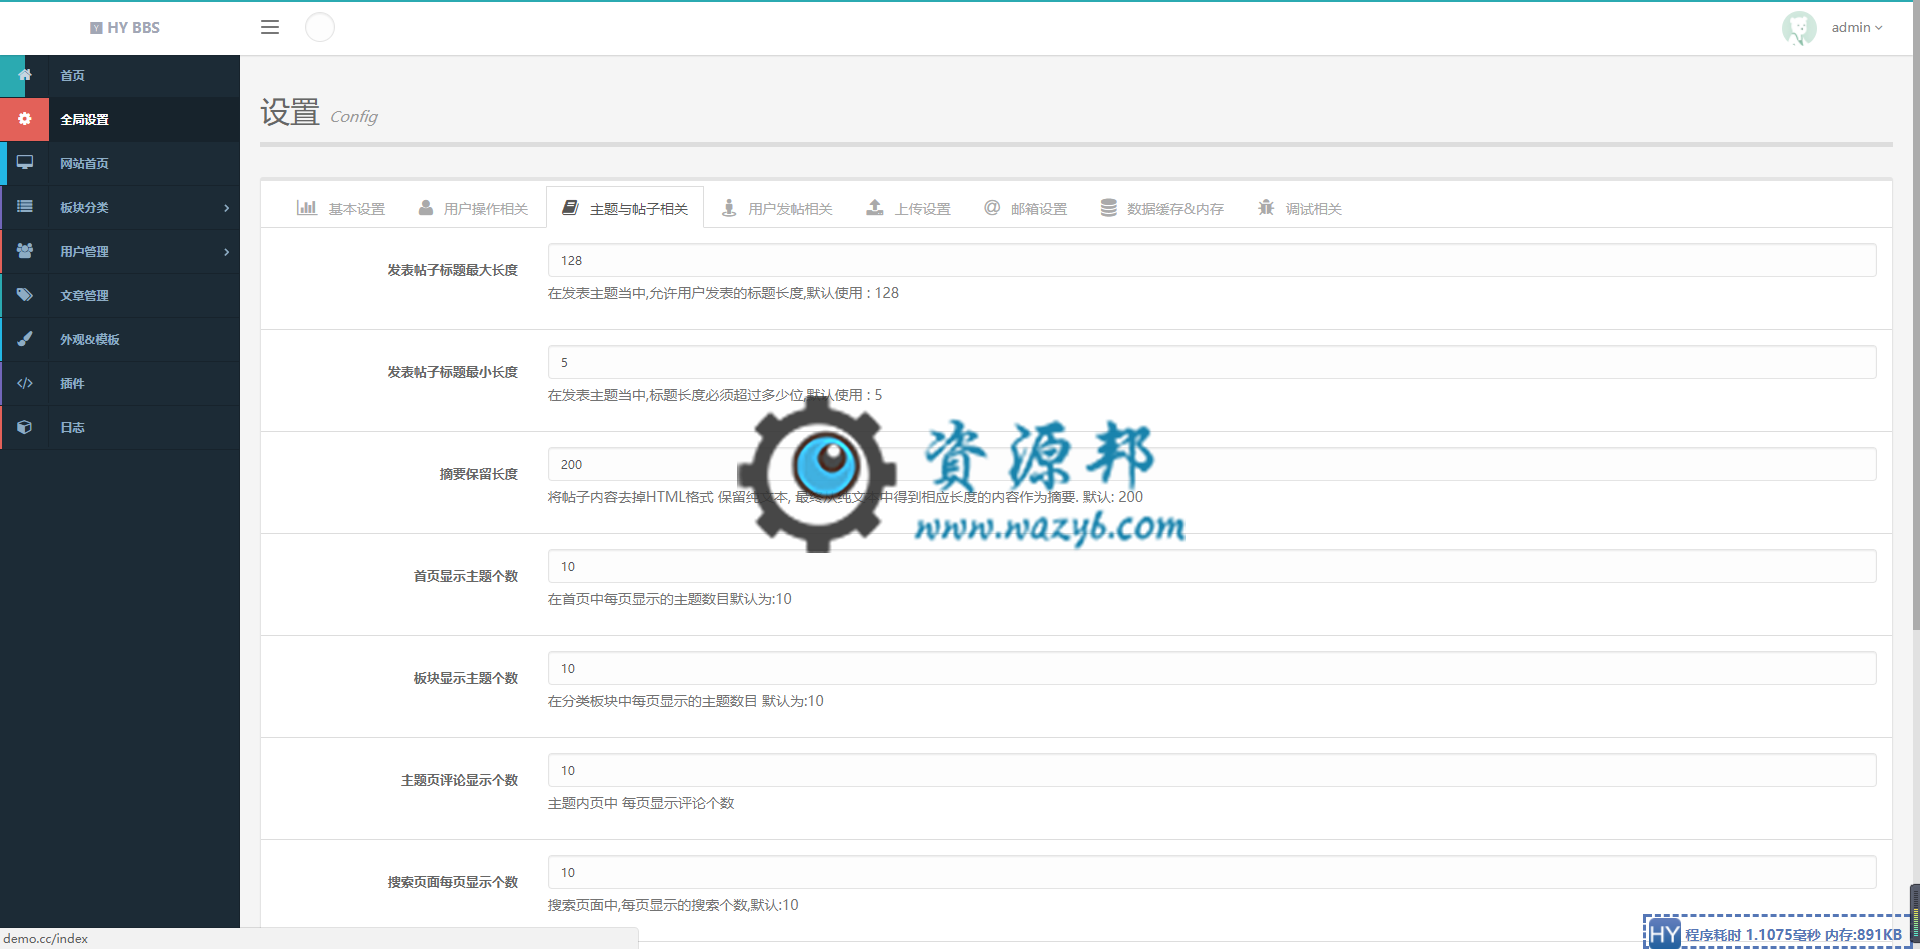Screen dimensions: 1920x949
Task: Switch to the 用户操作相关 tab
Action: click(x=473, y=208)
